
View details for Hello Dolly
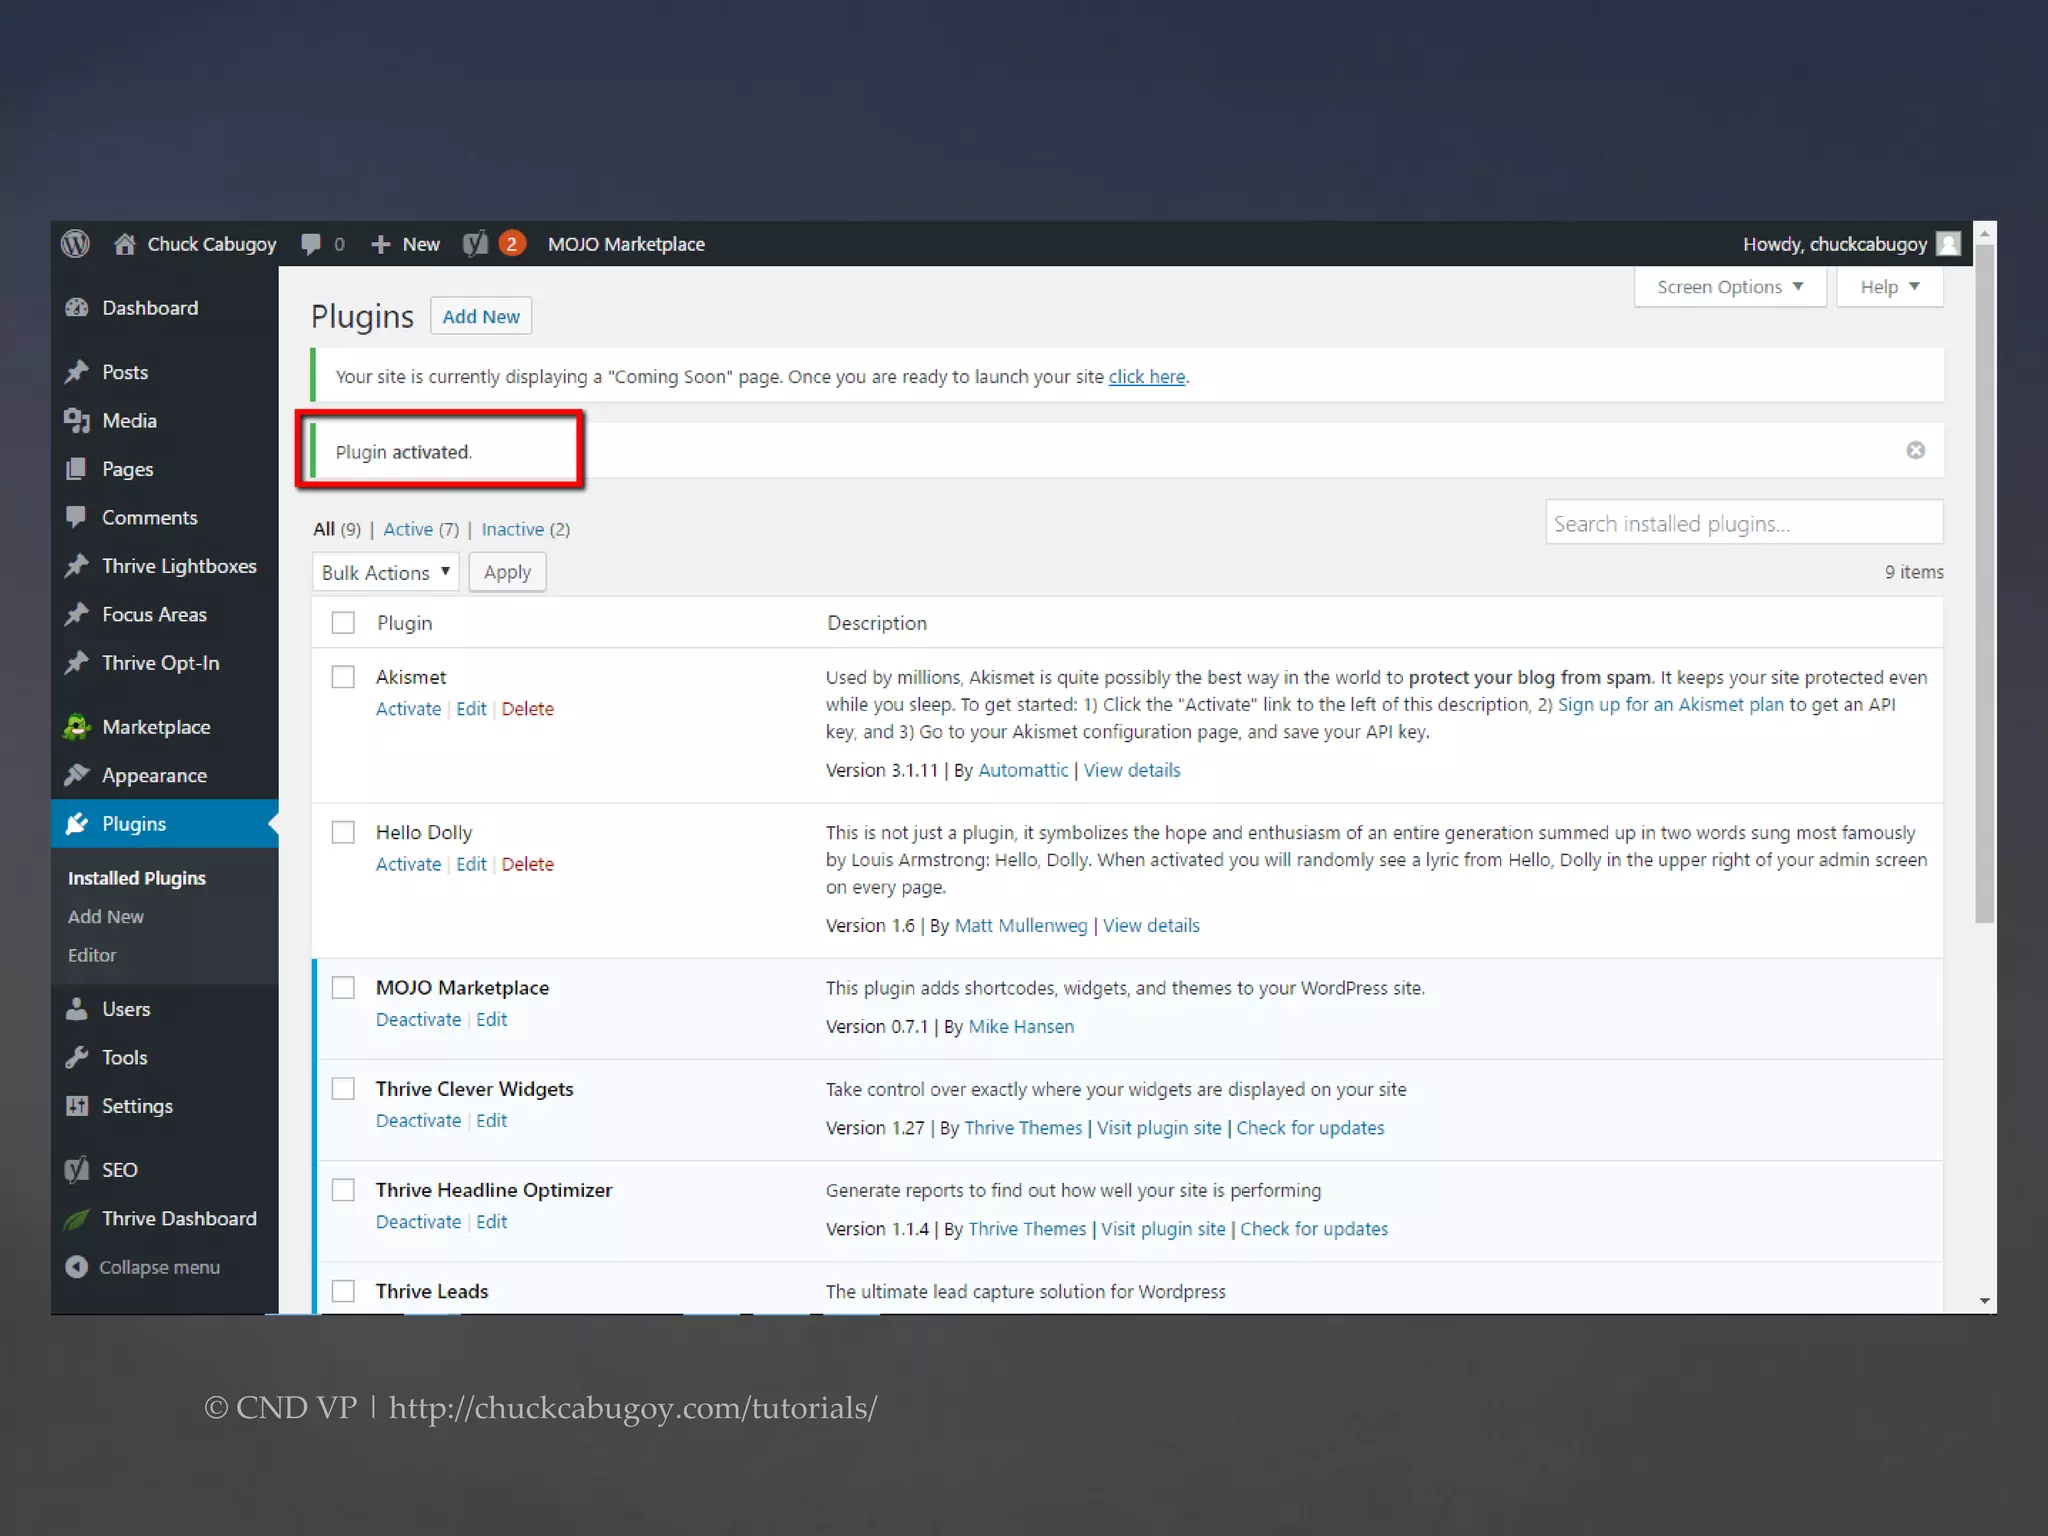(1151, 926)
